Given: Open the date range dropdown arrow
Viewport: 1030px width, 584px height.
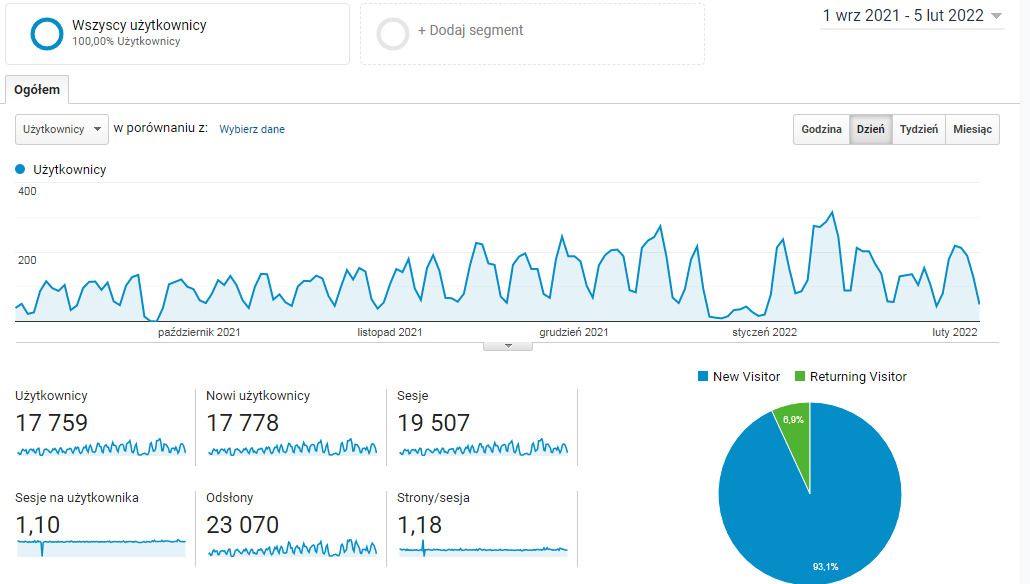Looking at the screenshot, I should coord(996,16).
